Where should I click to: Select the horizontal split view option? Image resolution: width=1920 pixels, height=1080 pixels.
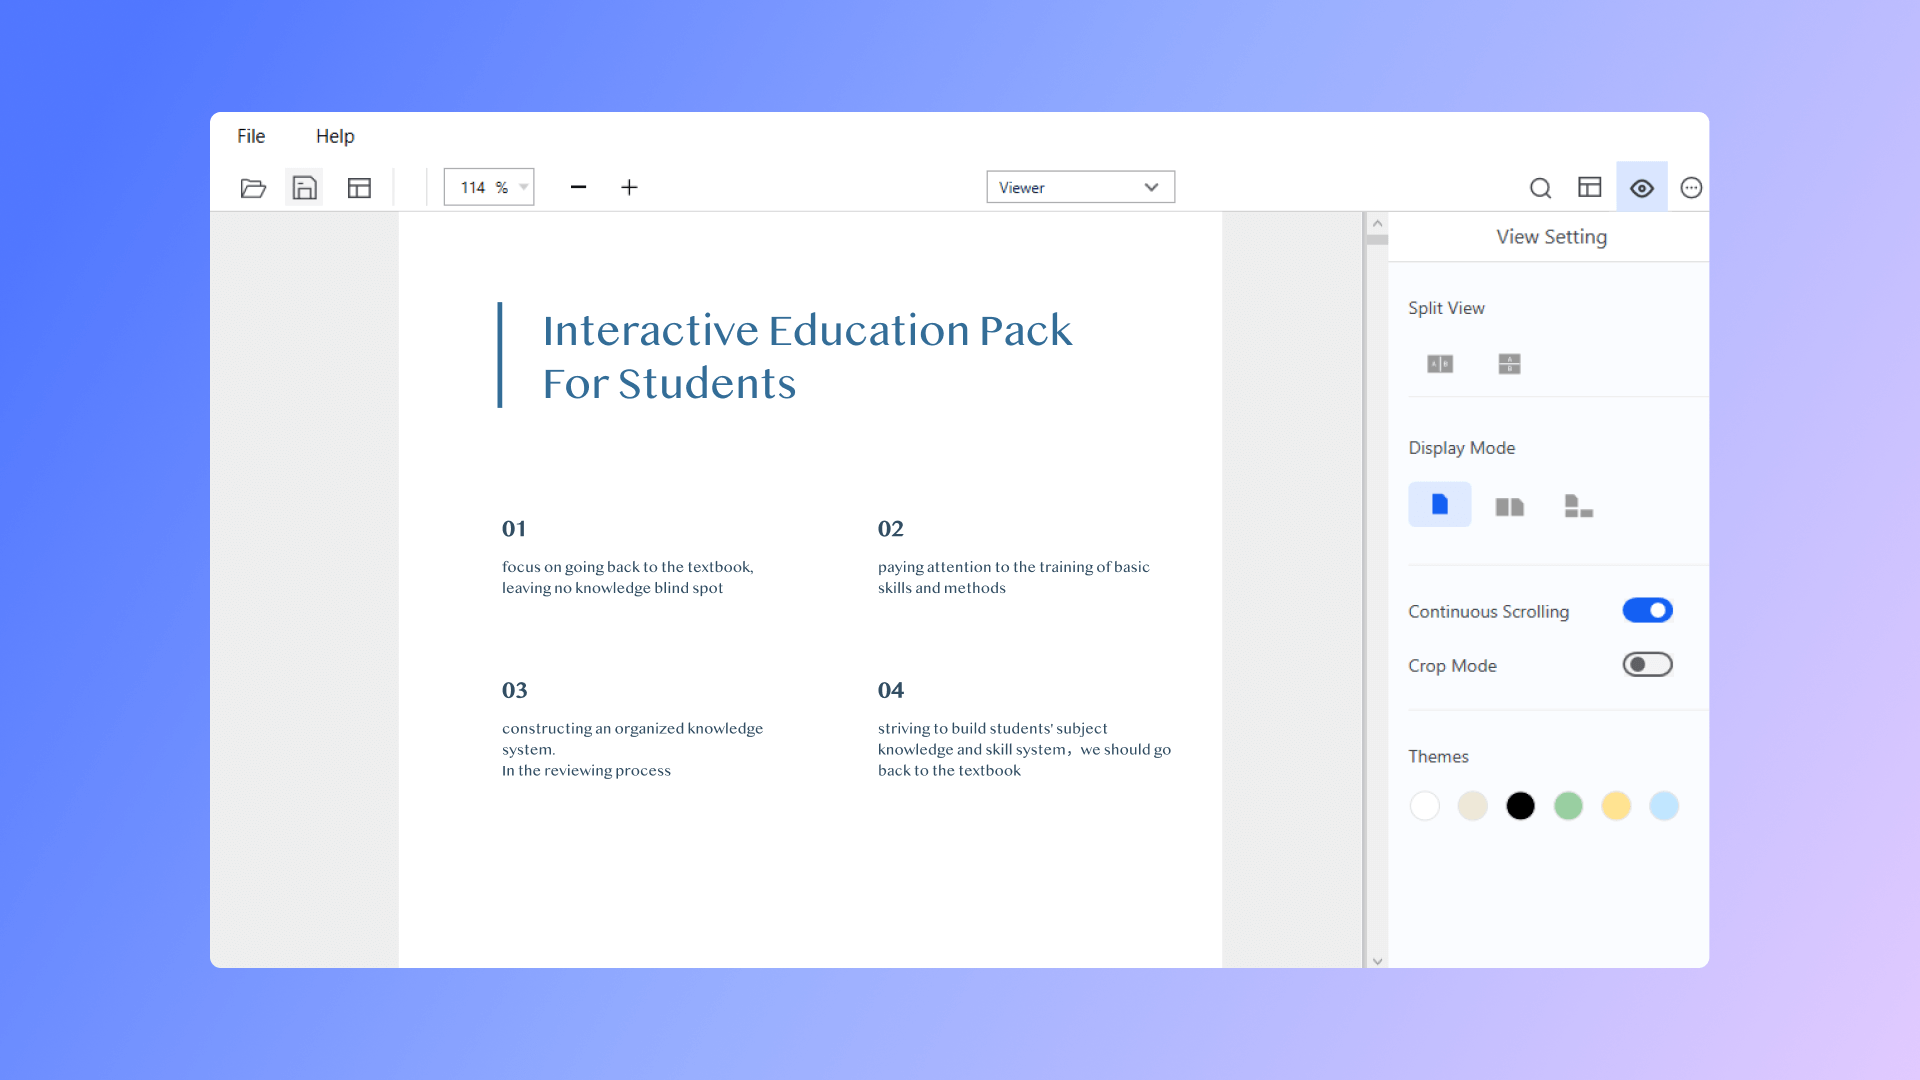click(1508, 364)
